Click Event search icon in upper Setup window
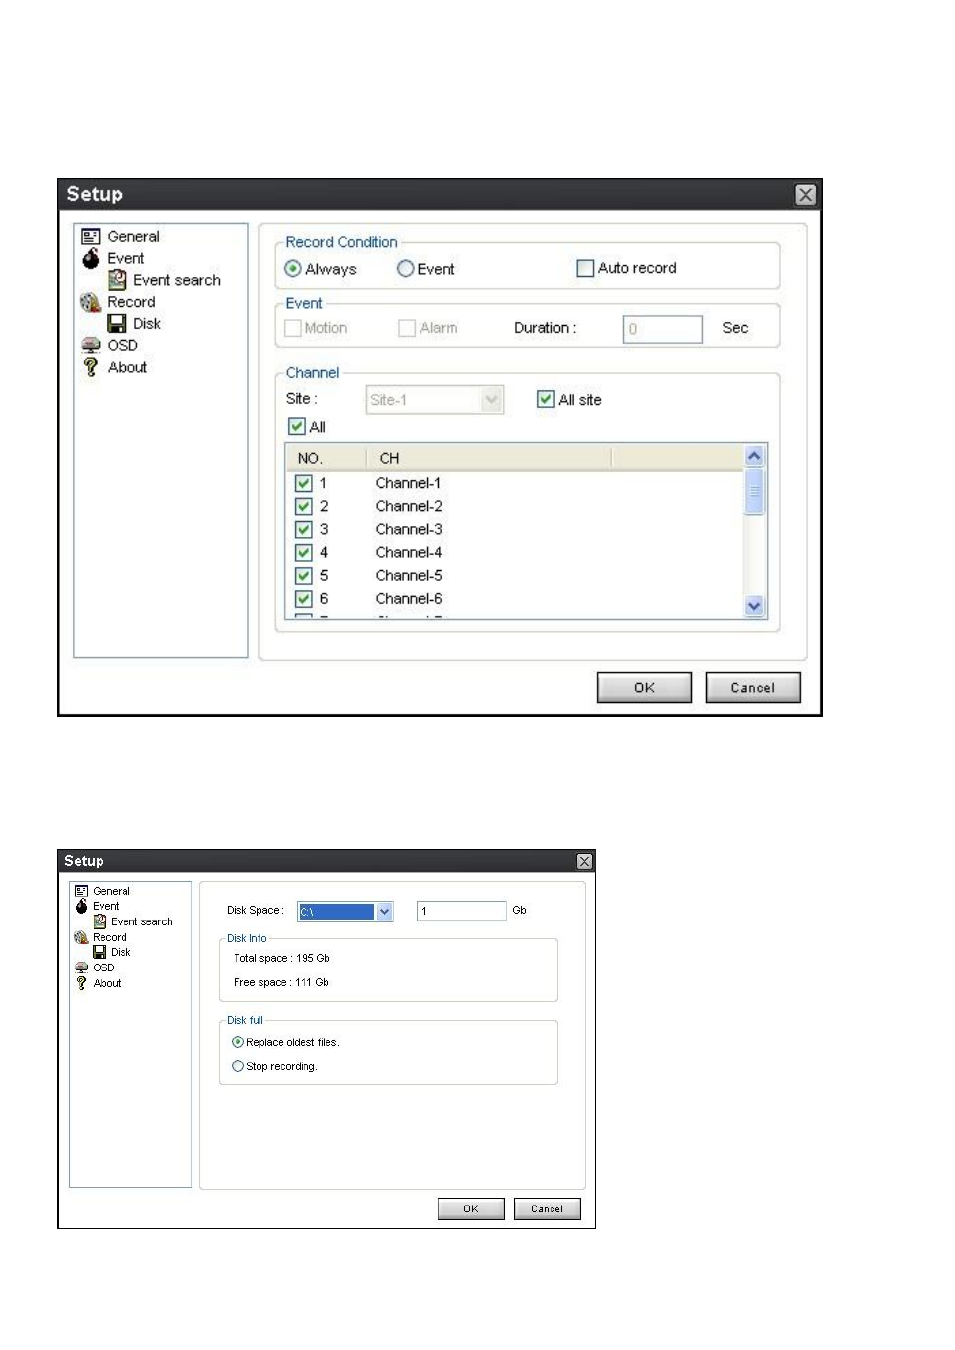The width and height of the screenshot is (955, 1350). [x=117, y=280]
